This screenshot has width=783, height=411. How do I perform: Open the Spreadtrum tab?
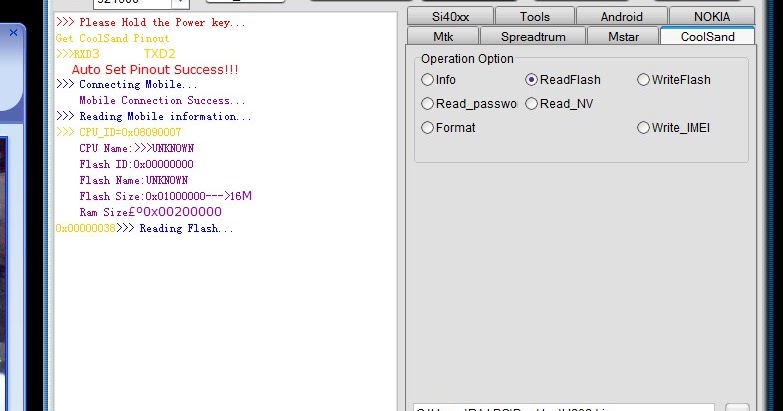click(533, 36)
